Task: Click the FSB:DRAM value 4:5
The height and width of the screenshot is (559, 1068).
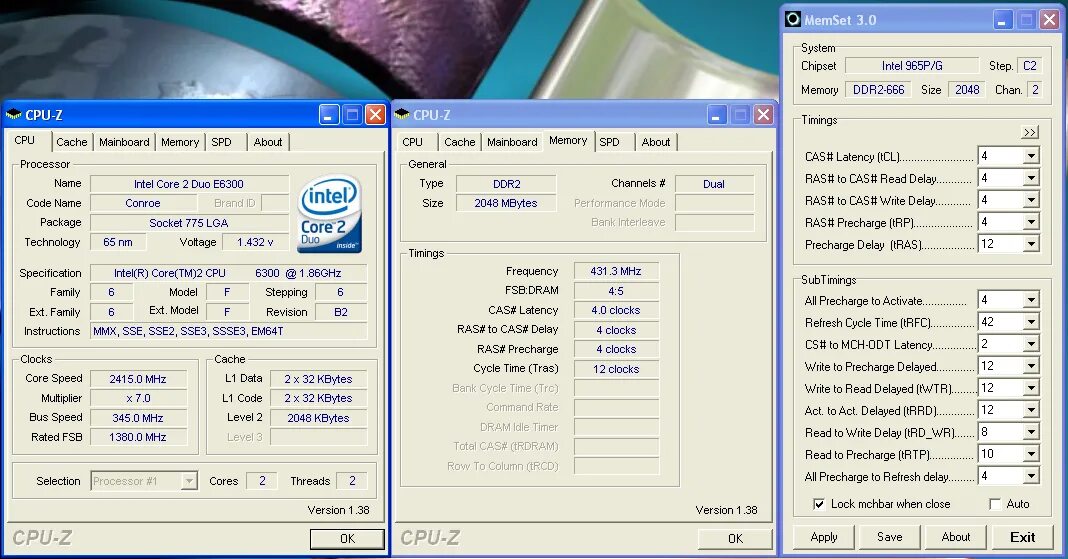Action: [616, 291]
